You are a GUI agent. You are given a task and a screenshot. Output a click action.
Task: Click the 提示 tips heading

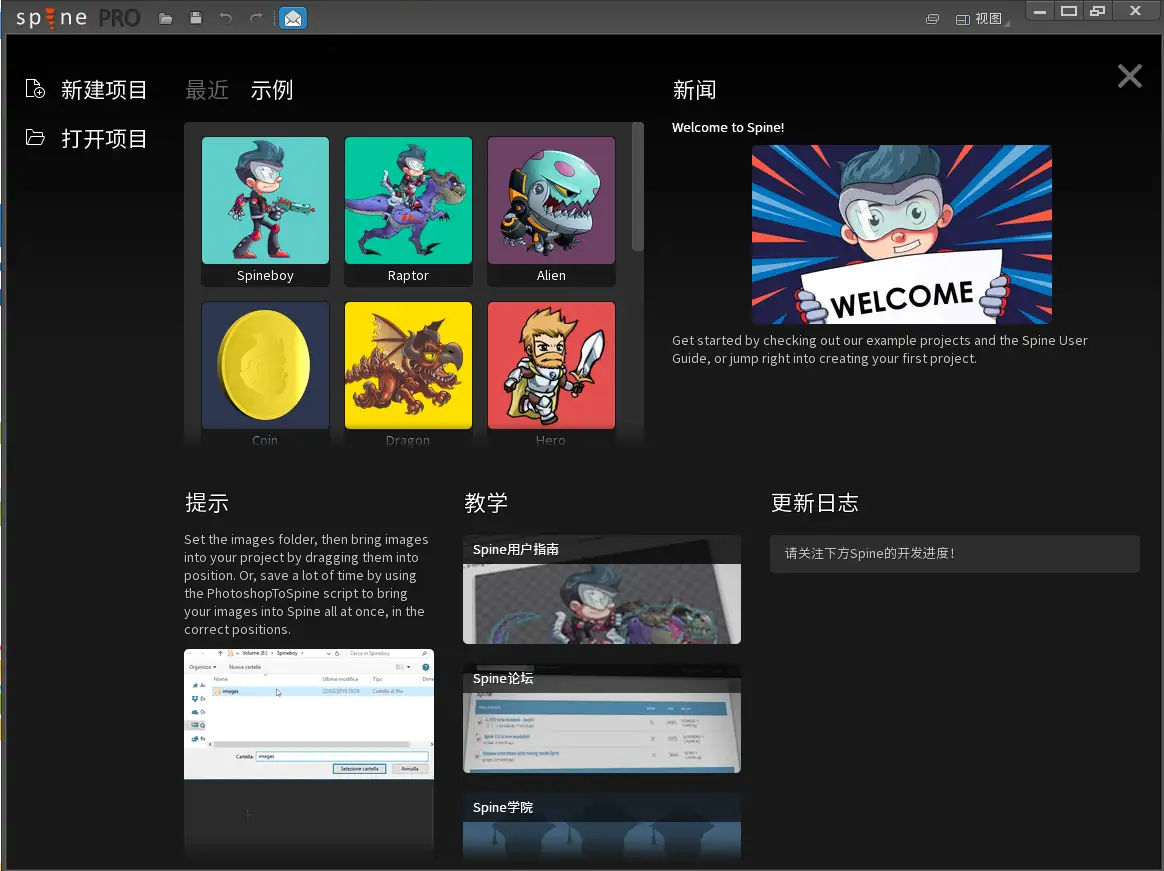click(206, 503)
